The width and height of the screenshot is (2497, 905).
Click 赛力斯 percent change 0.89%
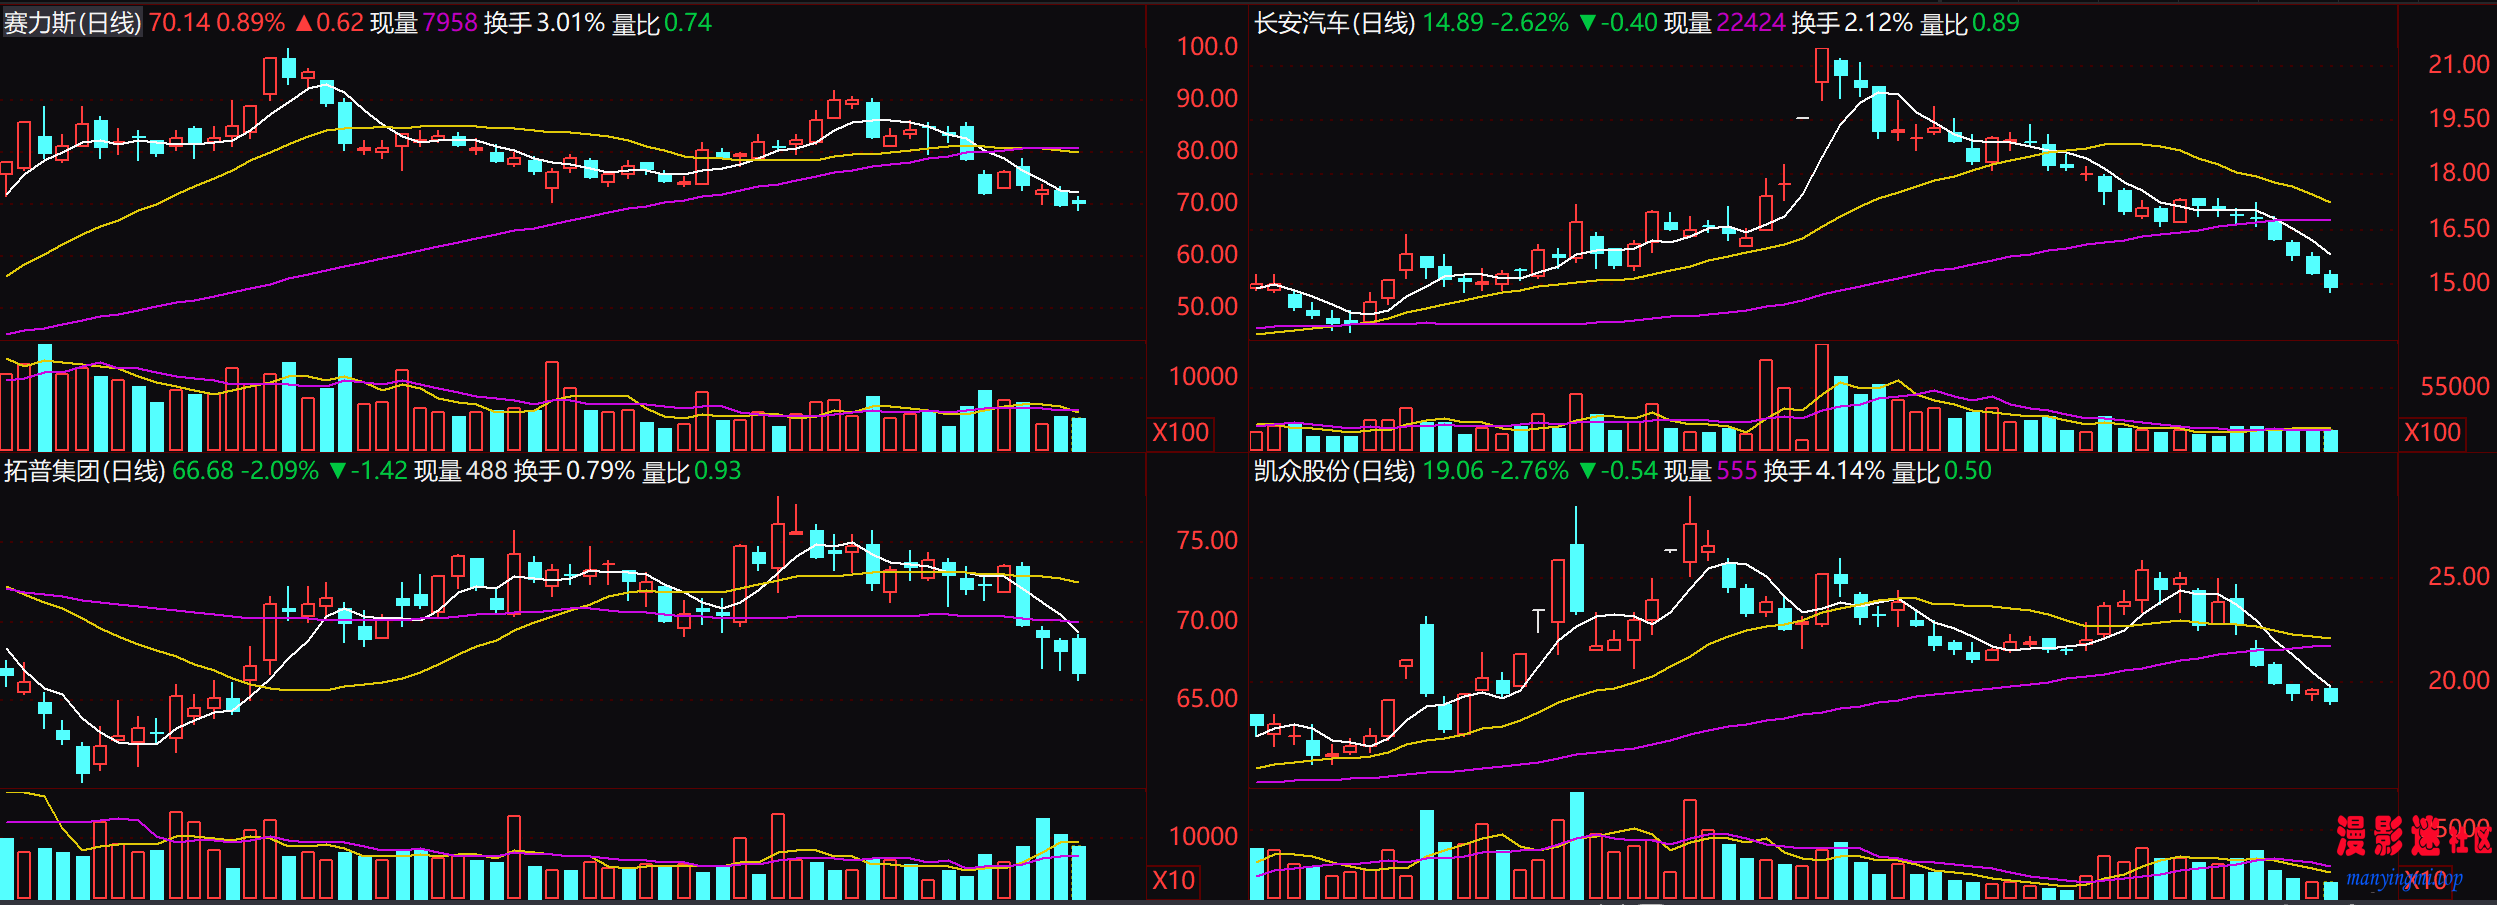click(x=251, y=23)
